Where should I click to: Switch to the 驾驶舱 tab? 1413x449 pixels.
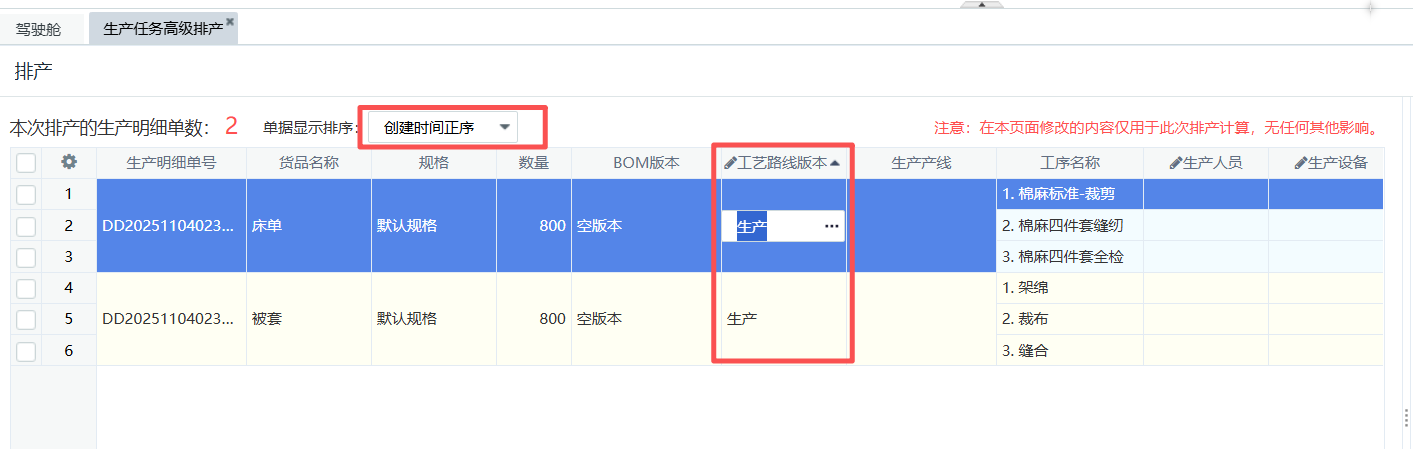38,29
